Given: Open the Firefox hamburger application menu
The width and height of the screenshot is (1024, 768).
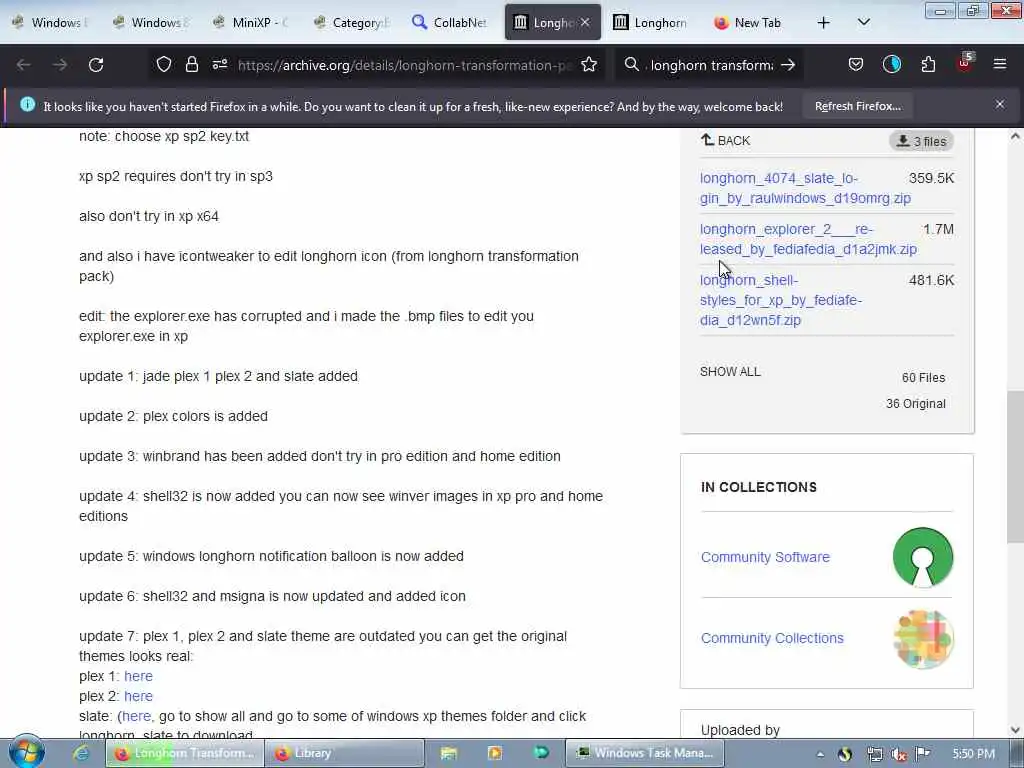Looking at the screenshot, I should 1000,64.
